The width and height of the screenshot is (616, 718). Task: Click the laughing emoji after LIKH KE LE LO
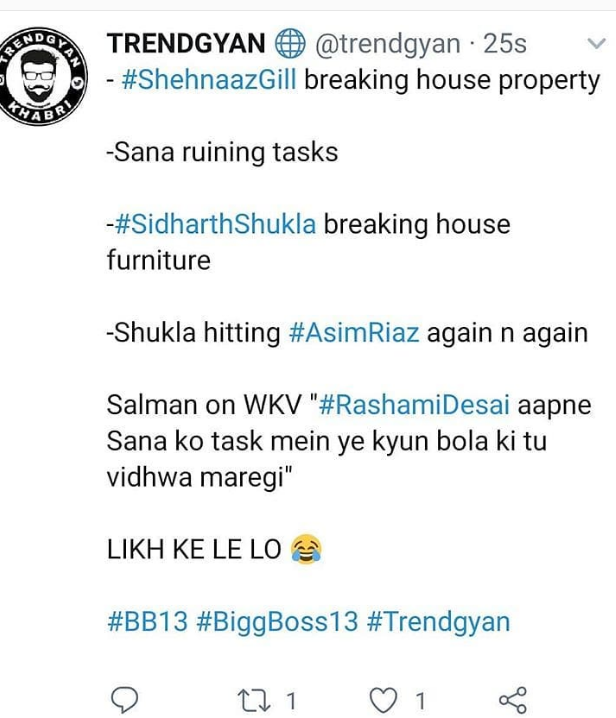tap(306, 549)
